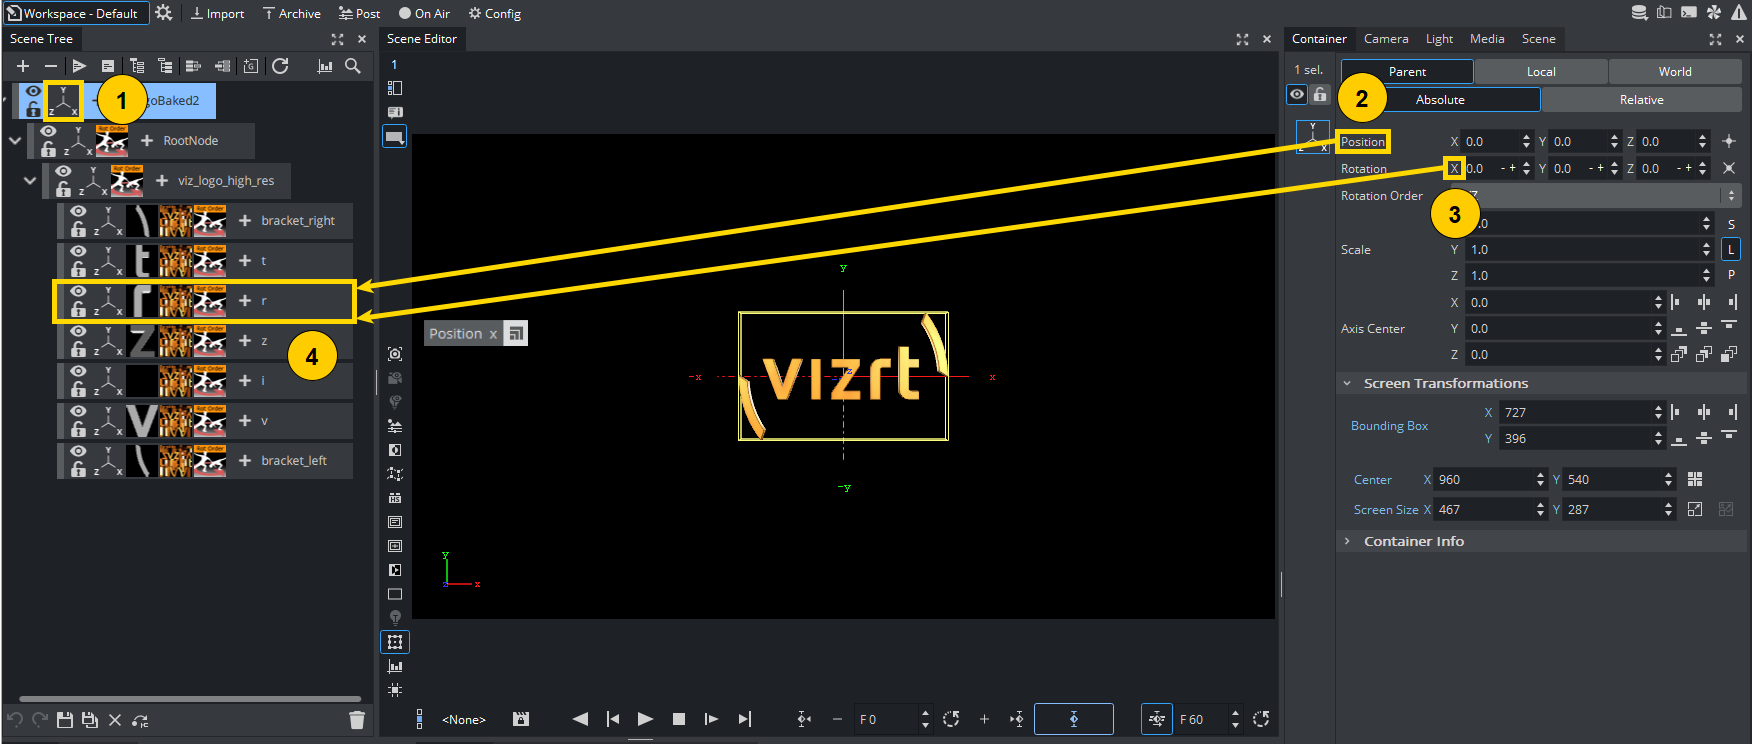
Task: Click the redo icon at bottom left
Action: [40, 720]
